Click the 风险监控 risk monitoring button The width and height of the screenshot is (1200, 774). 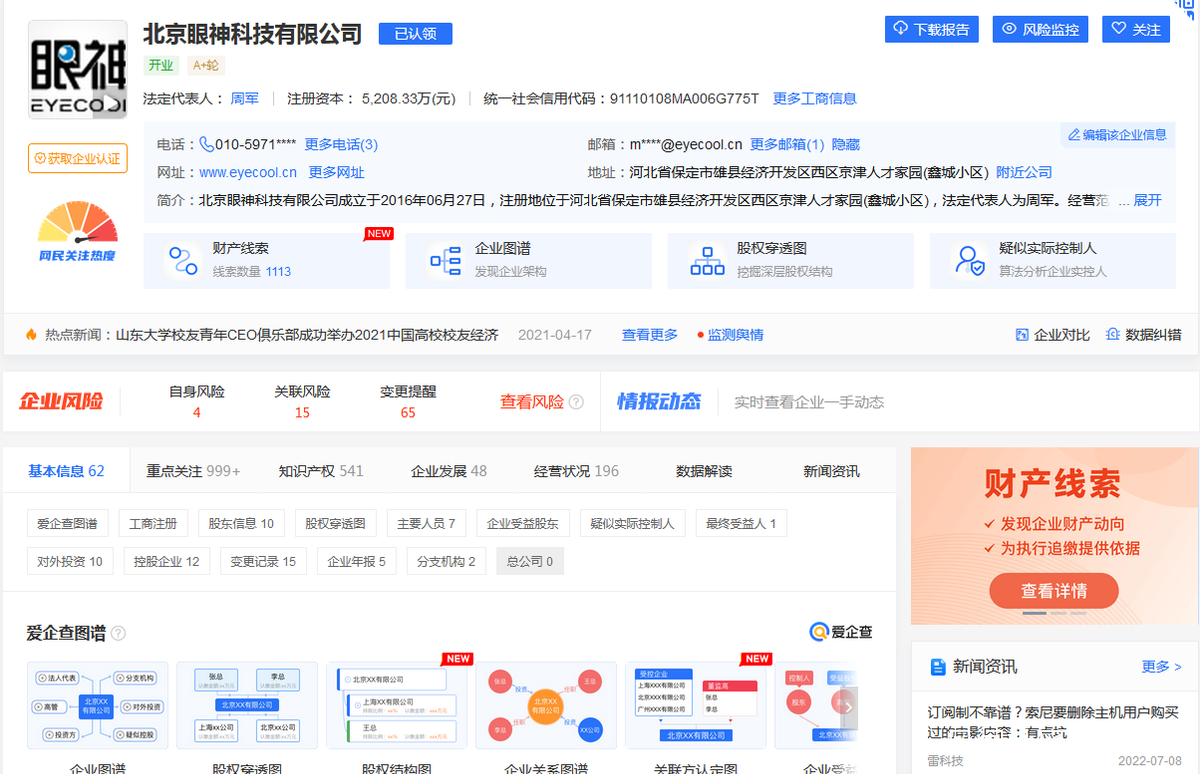tap(1040, 29)
